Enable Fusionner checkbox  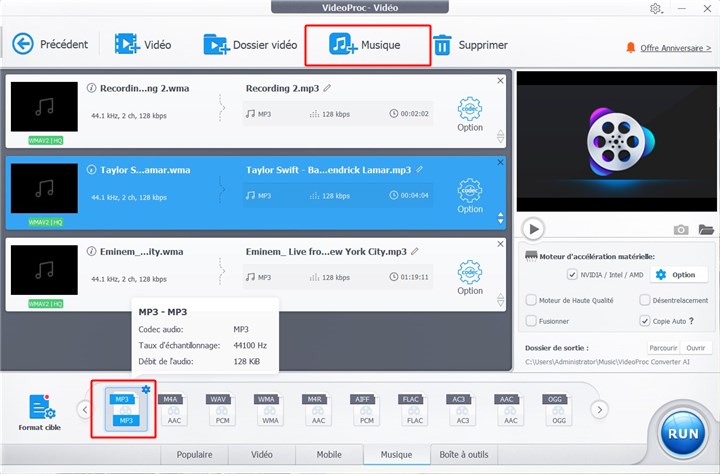click(x=531, y=321)
